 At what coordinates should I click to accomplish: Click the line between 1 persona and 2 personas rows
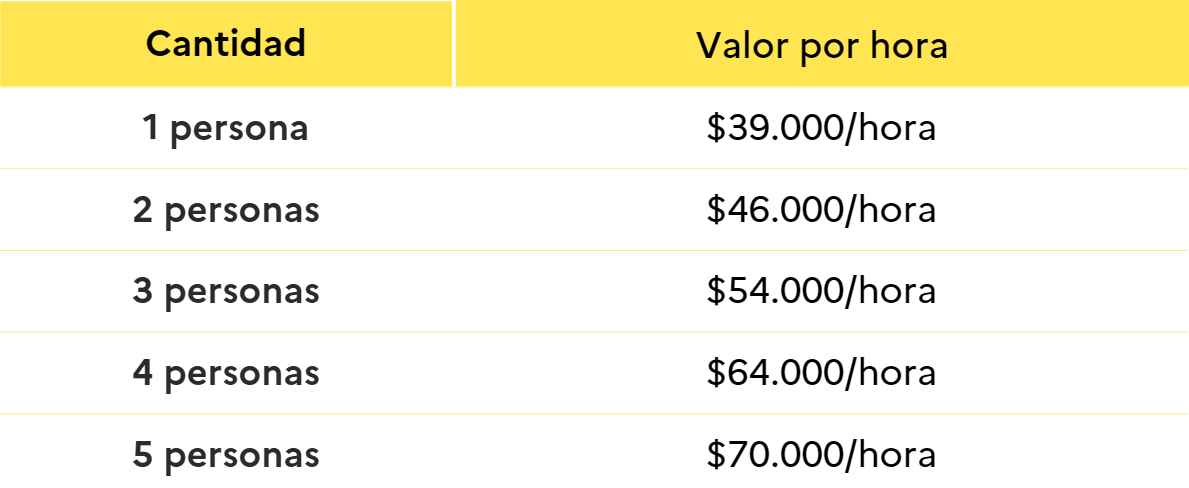[x=594, y=169]
